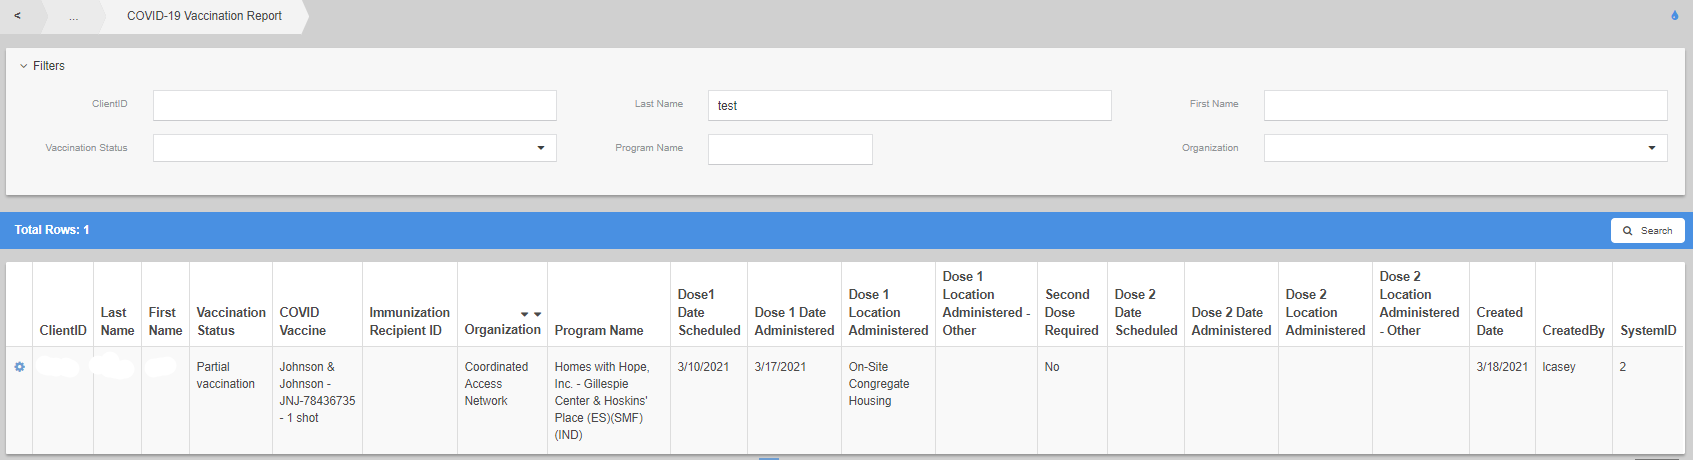This screenshot has width=1693, height=460.
Task: Open the Vaccination Status dropdown
Action: 354,148
